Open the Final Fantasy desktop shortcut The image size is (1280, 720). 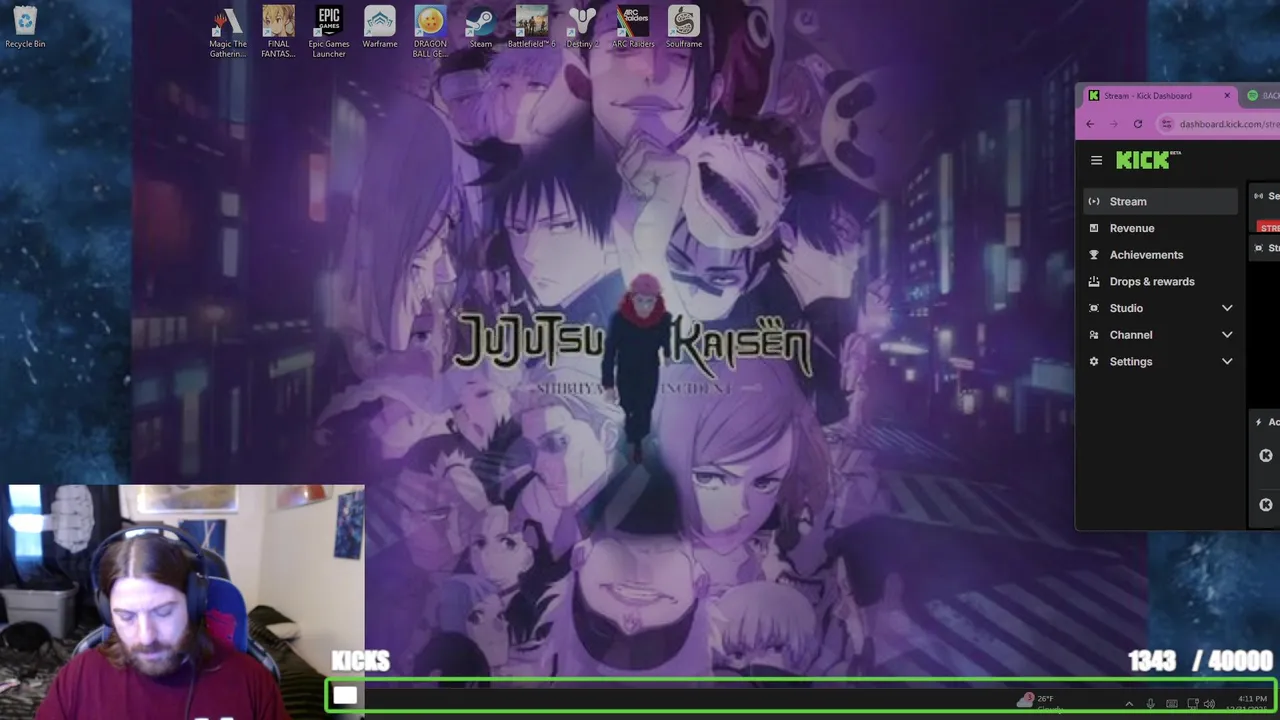point(279,32)
